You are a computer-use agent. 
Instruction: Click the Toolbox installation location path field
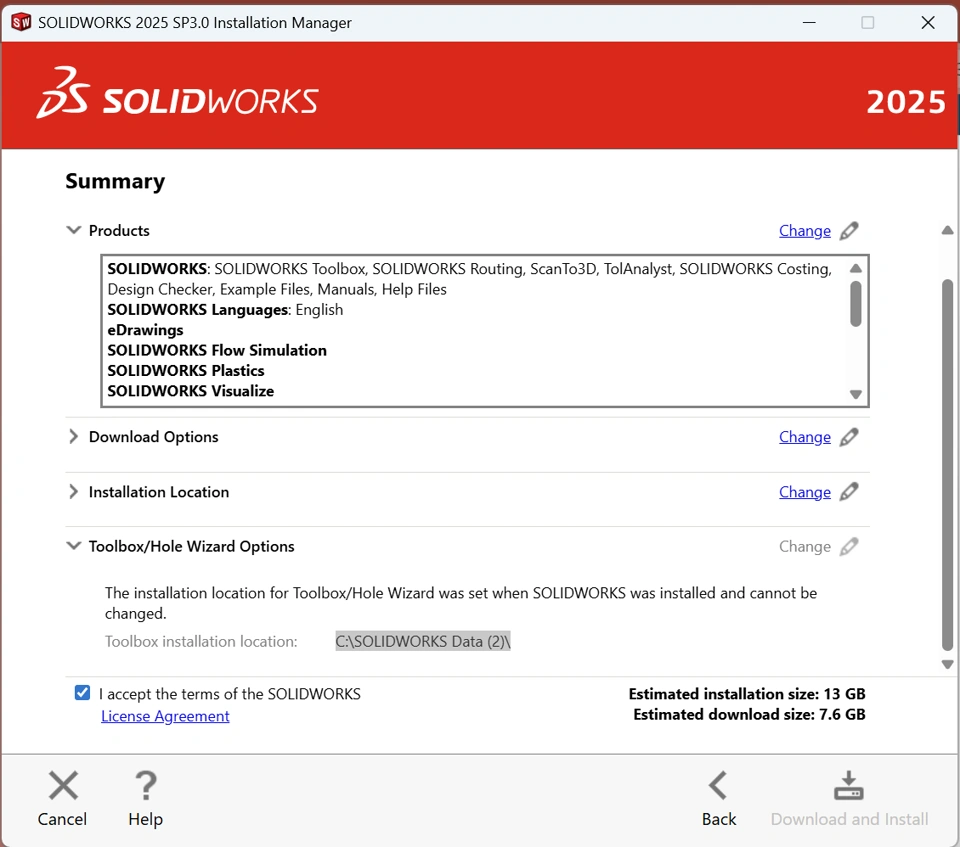click(422, 641)
